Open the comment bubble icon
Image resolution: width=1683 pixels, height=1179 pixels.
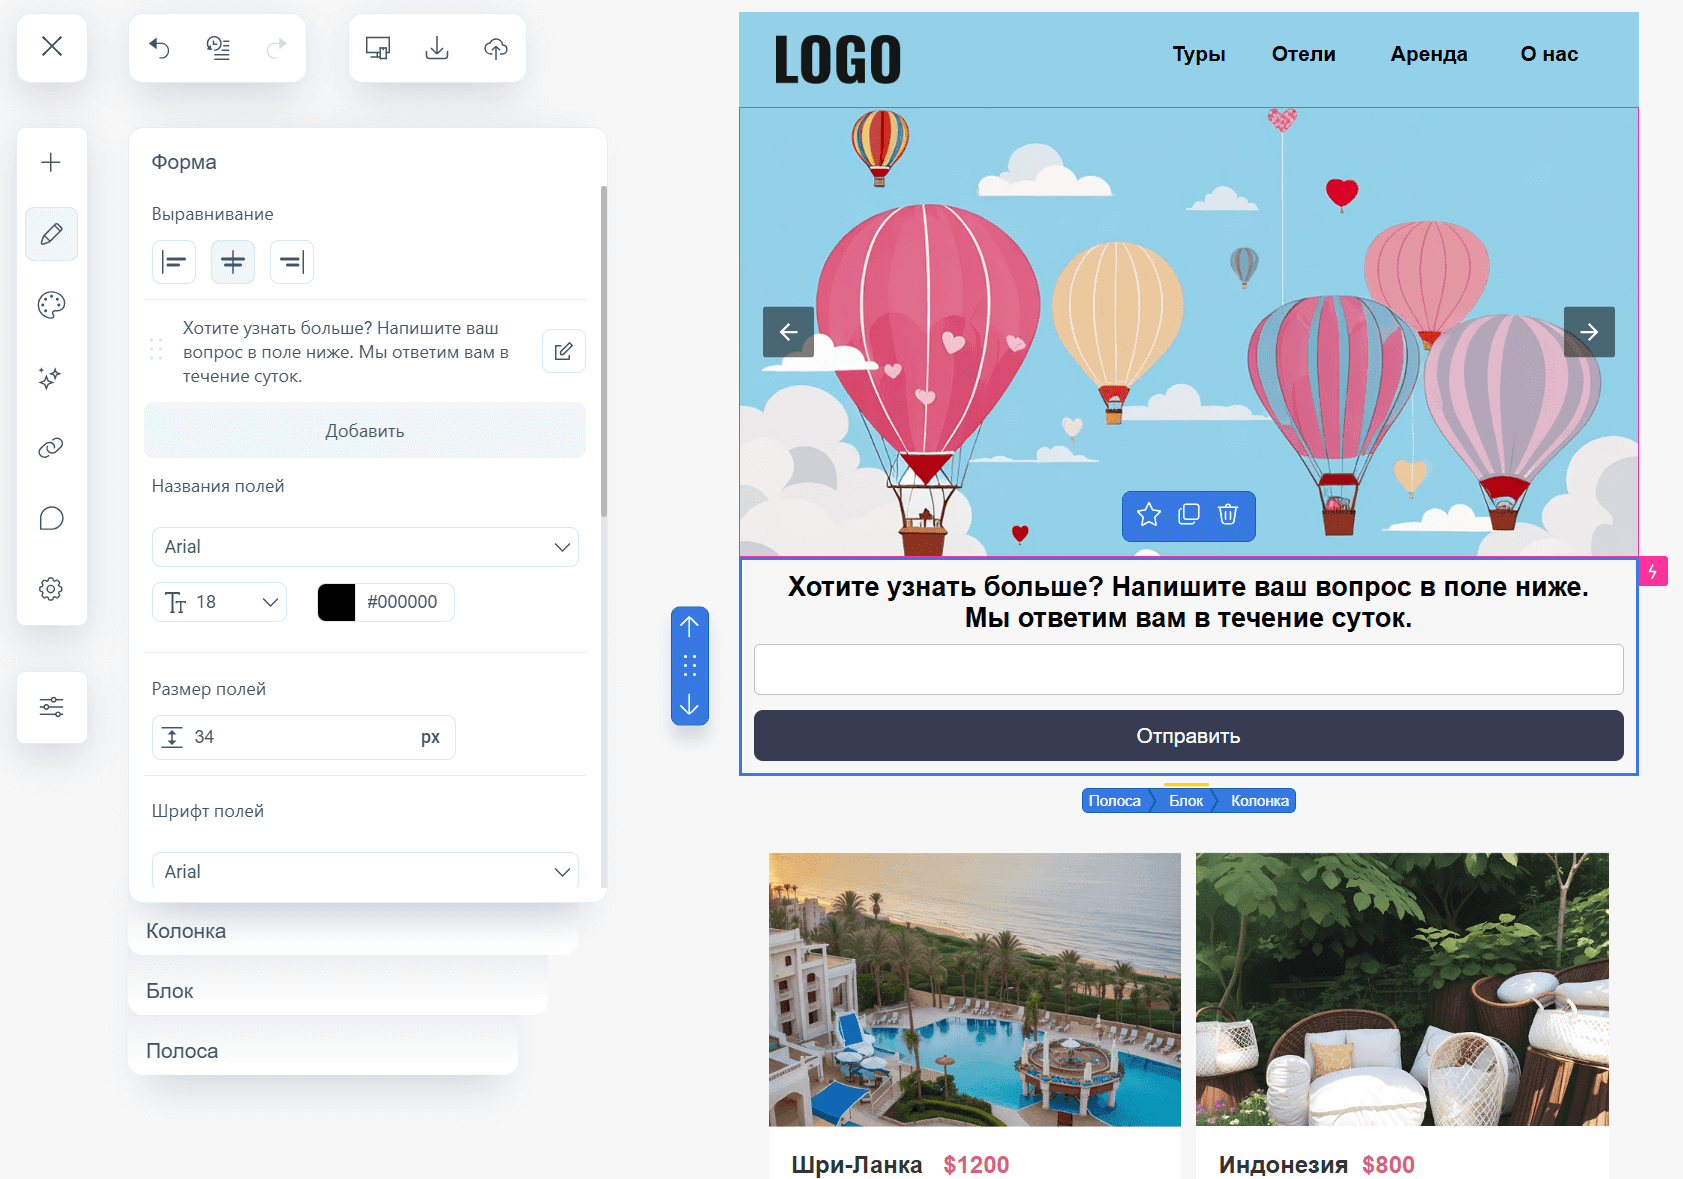coord(51,518)
